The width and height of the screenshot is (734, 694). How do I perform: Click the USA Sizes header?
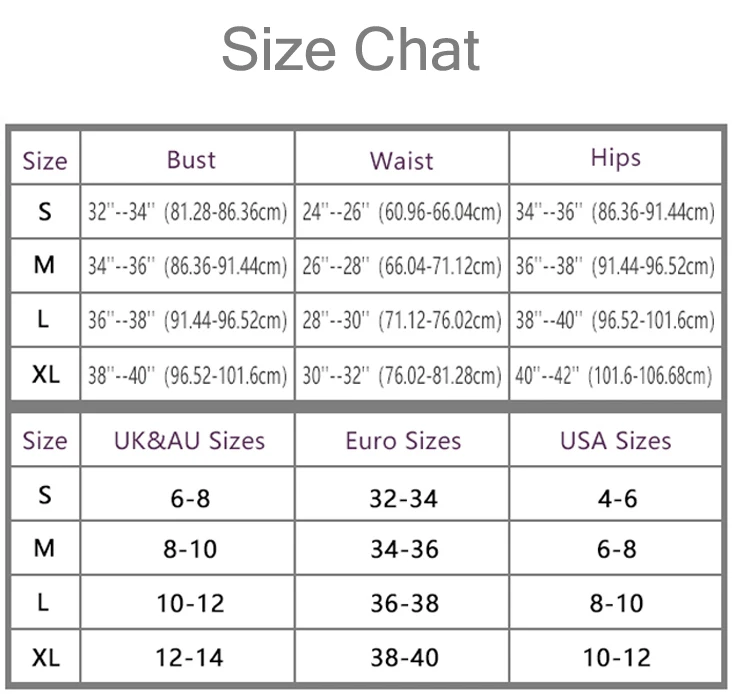(x=616, y=441)
